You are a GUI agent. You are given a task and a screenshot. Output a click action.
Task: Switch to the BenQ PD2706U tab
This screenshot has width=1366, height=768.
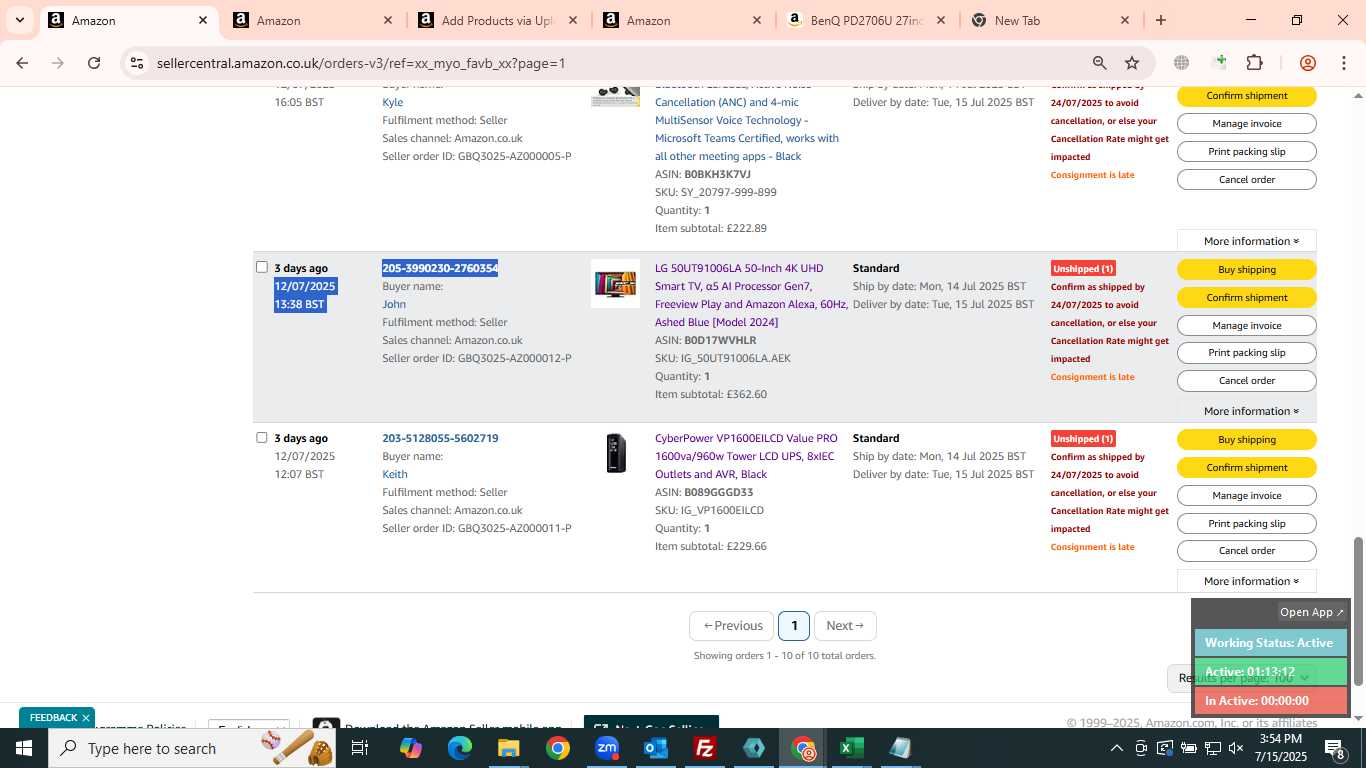point(866,20)
